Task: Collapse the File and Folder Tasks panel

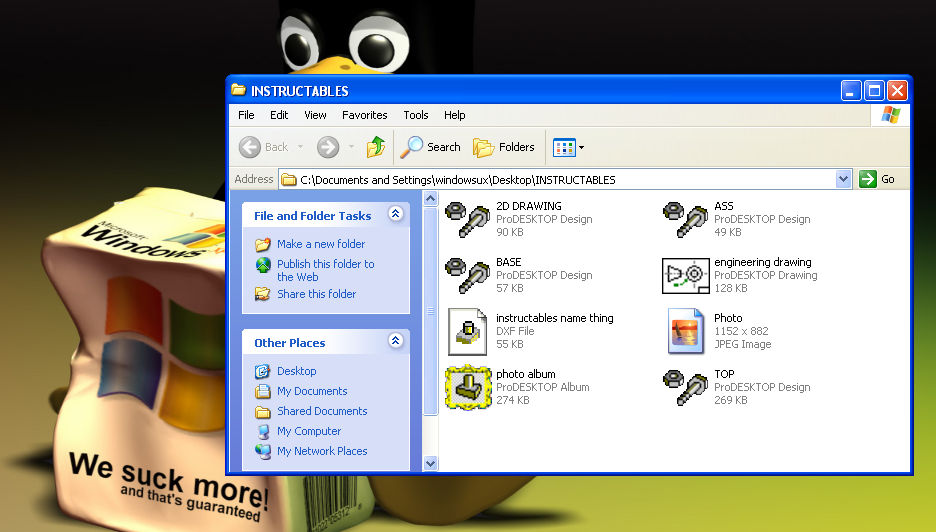Action: pyautogui.click(x=395, y=214)
